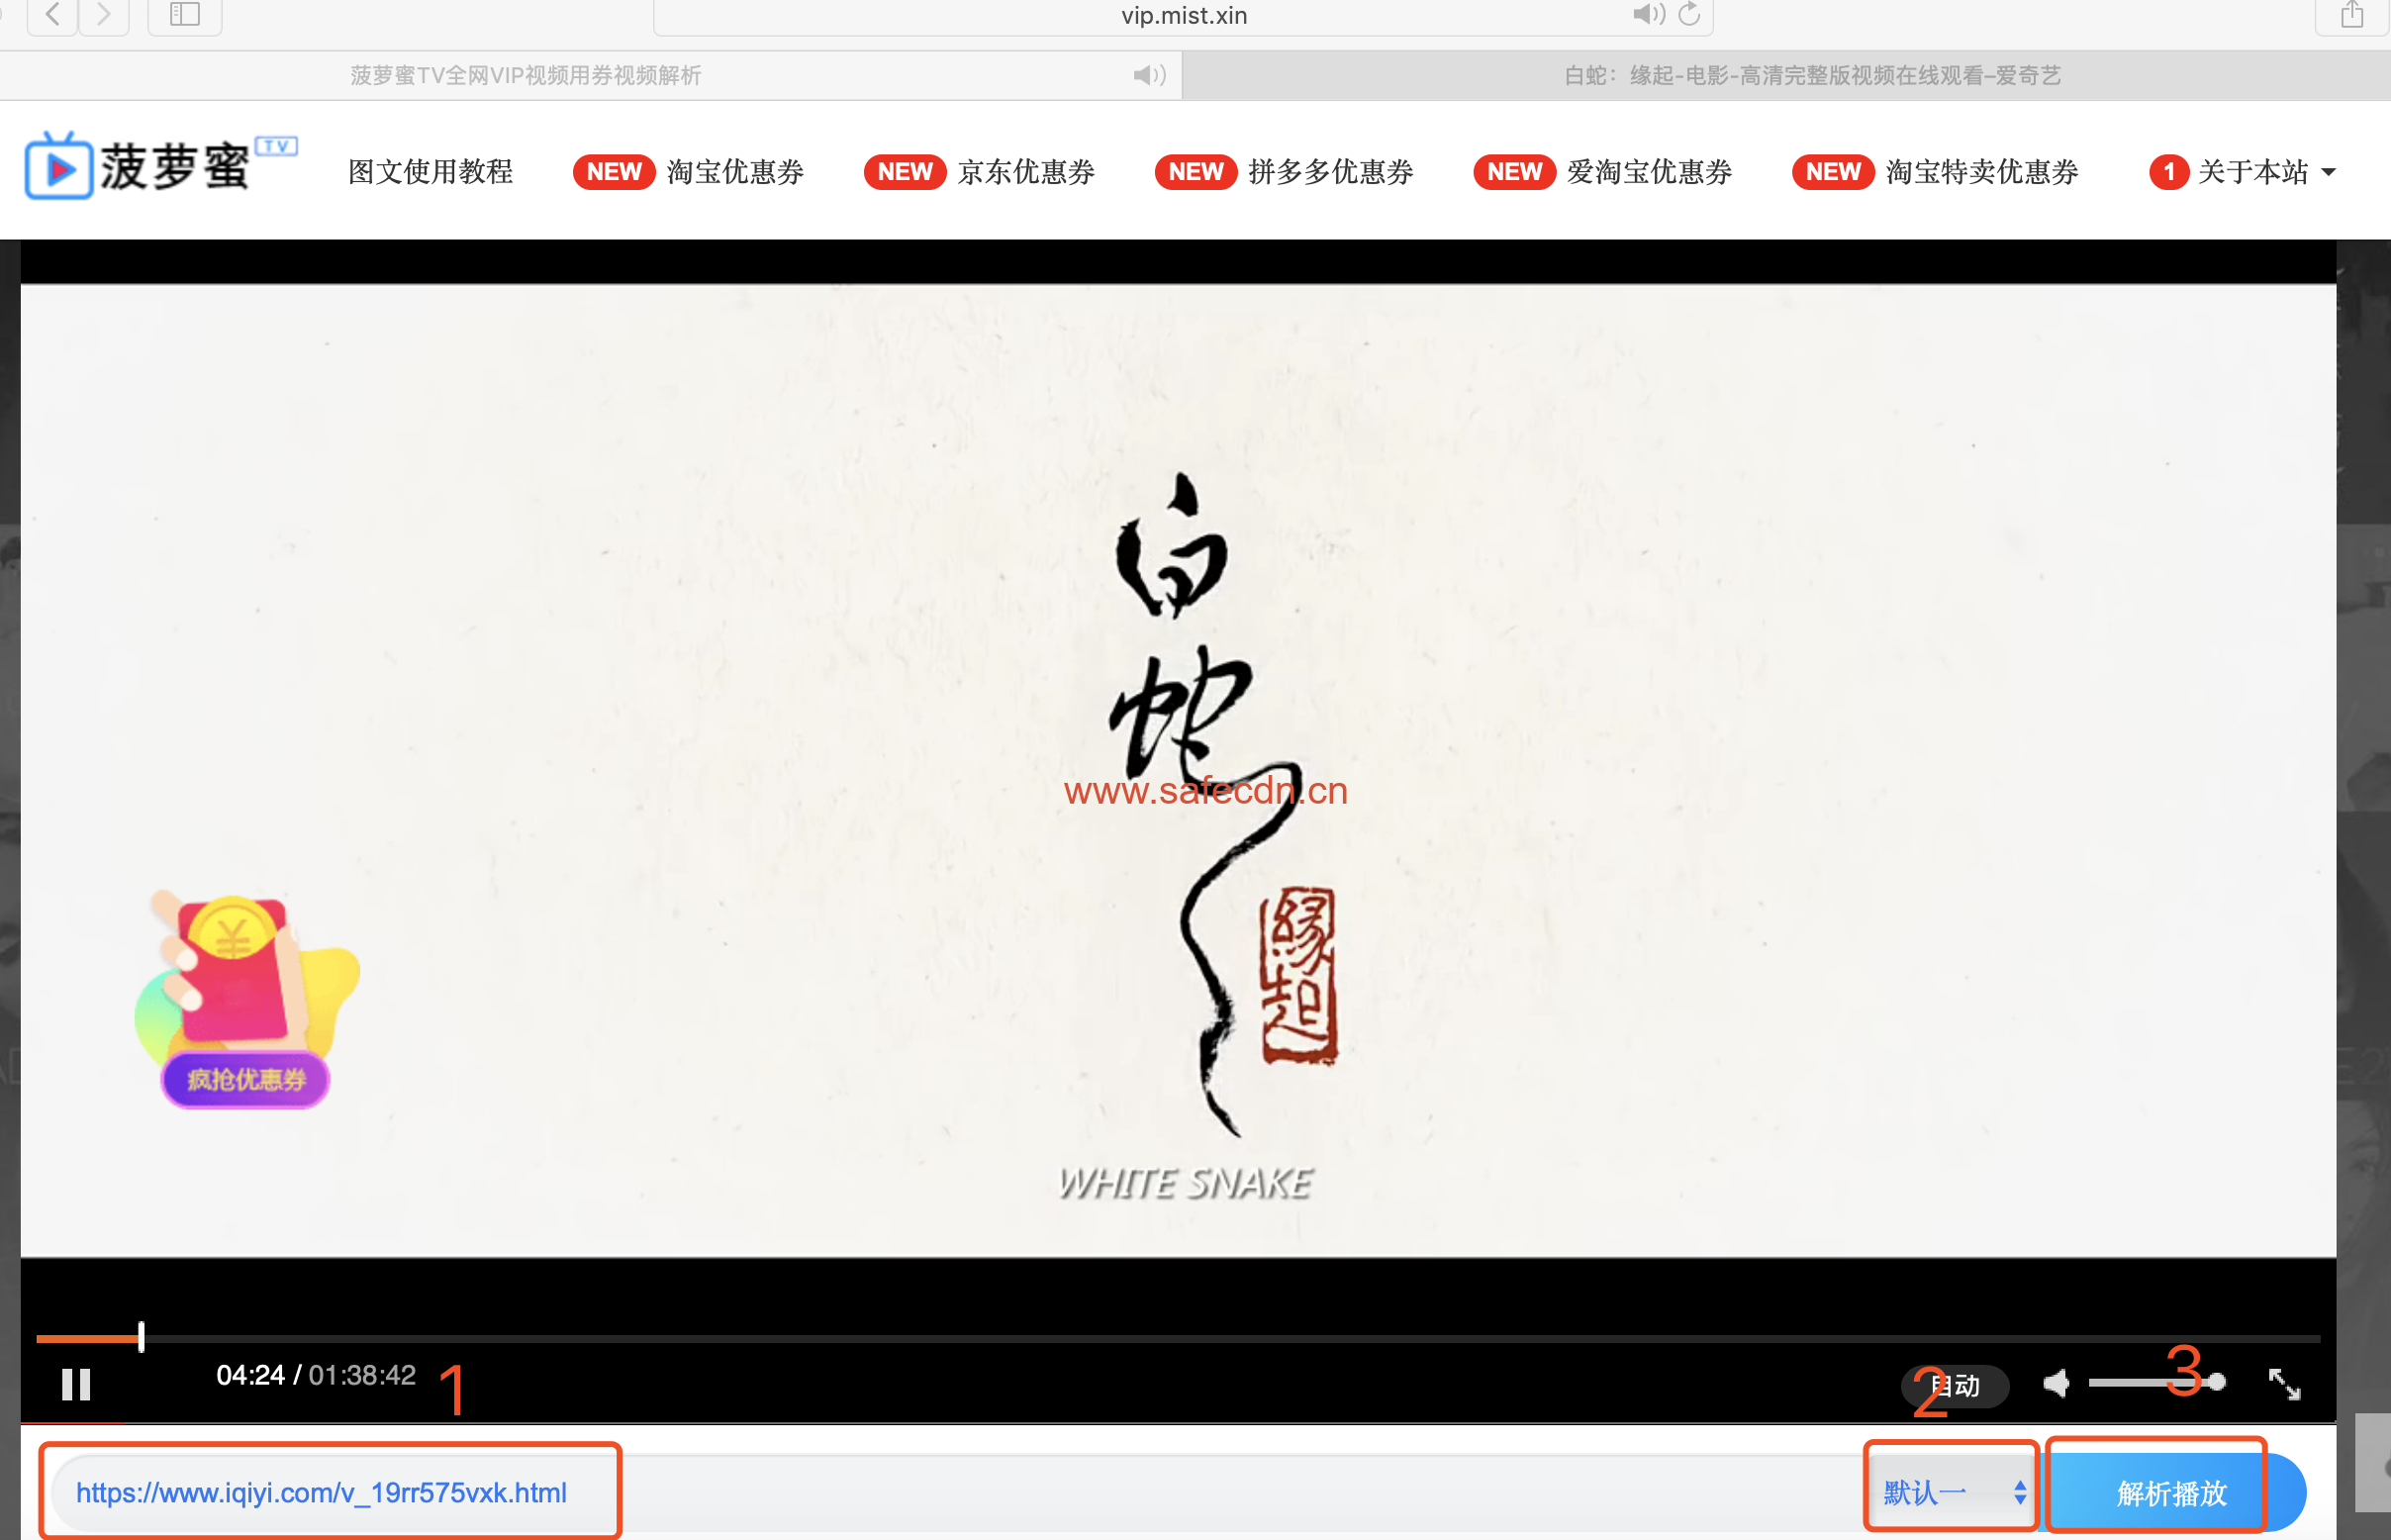Open the 自动 quality selector in player

pos(1955,1386)
